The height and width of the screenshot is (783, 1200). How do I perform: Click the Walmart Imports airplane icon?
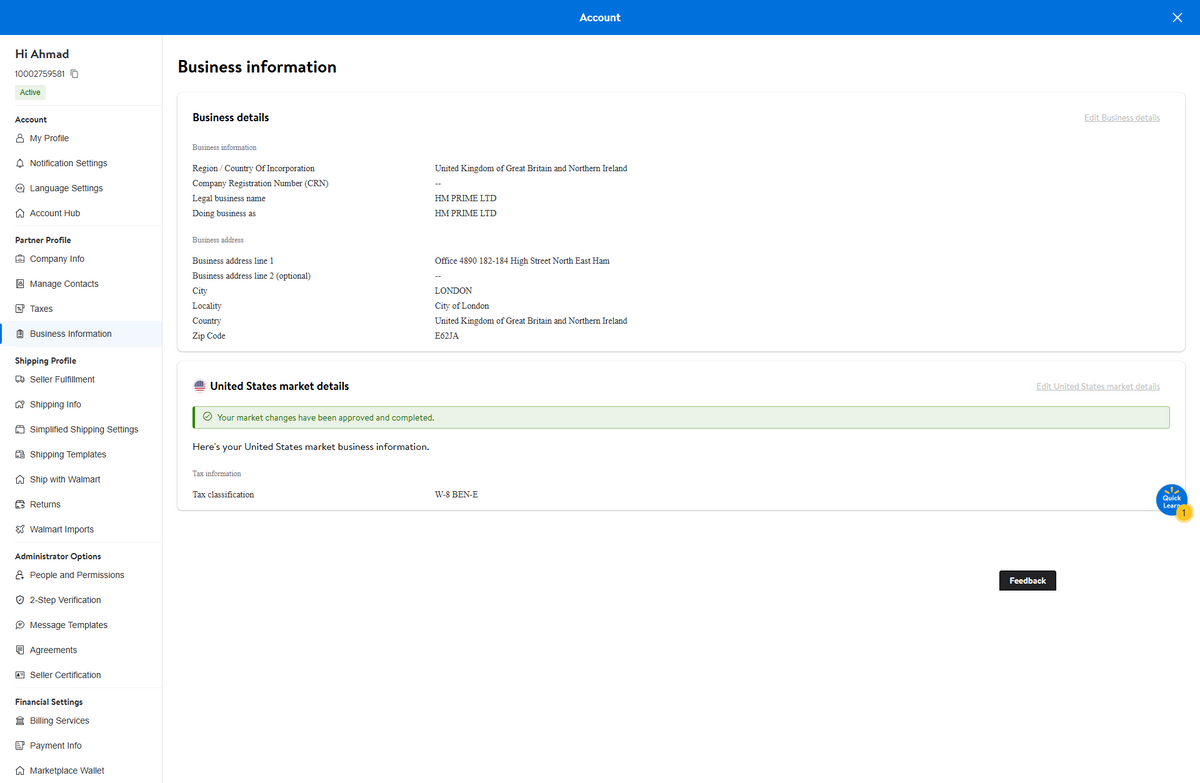click(x=20, y=530)
